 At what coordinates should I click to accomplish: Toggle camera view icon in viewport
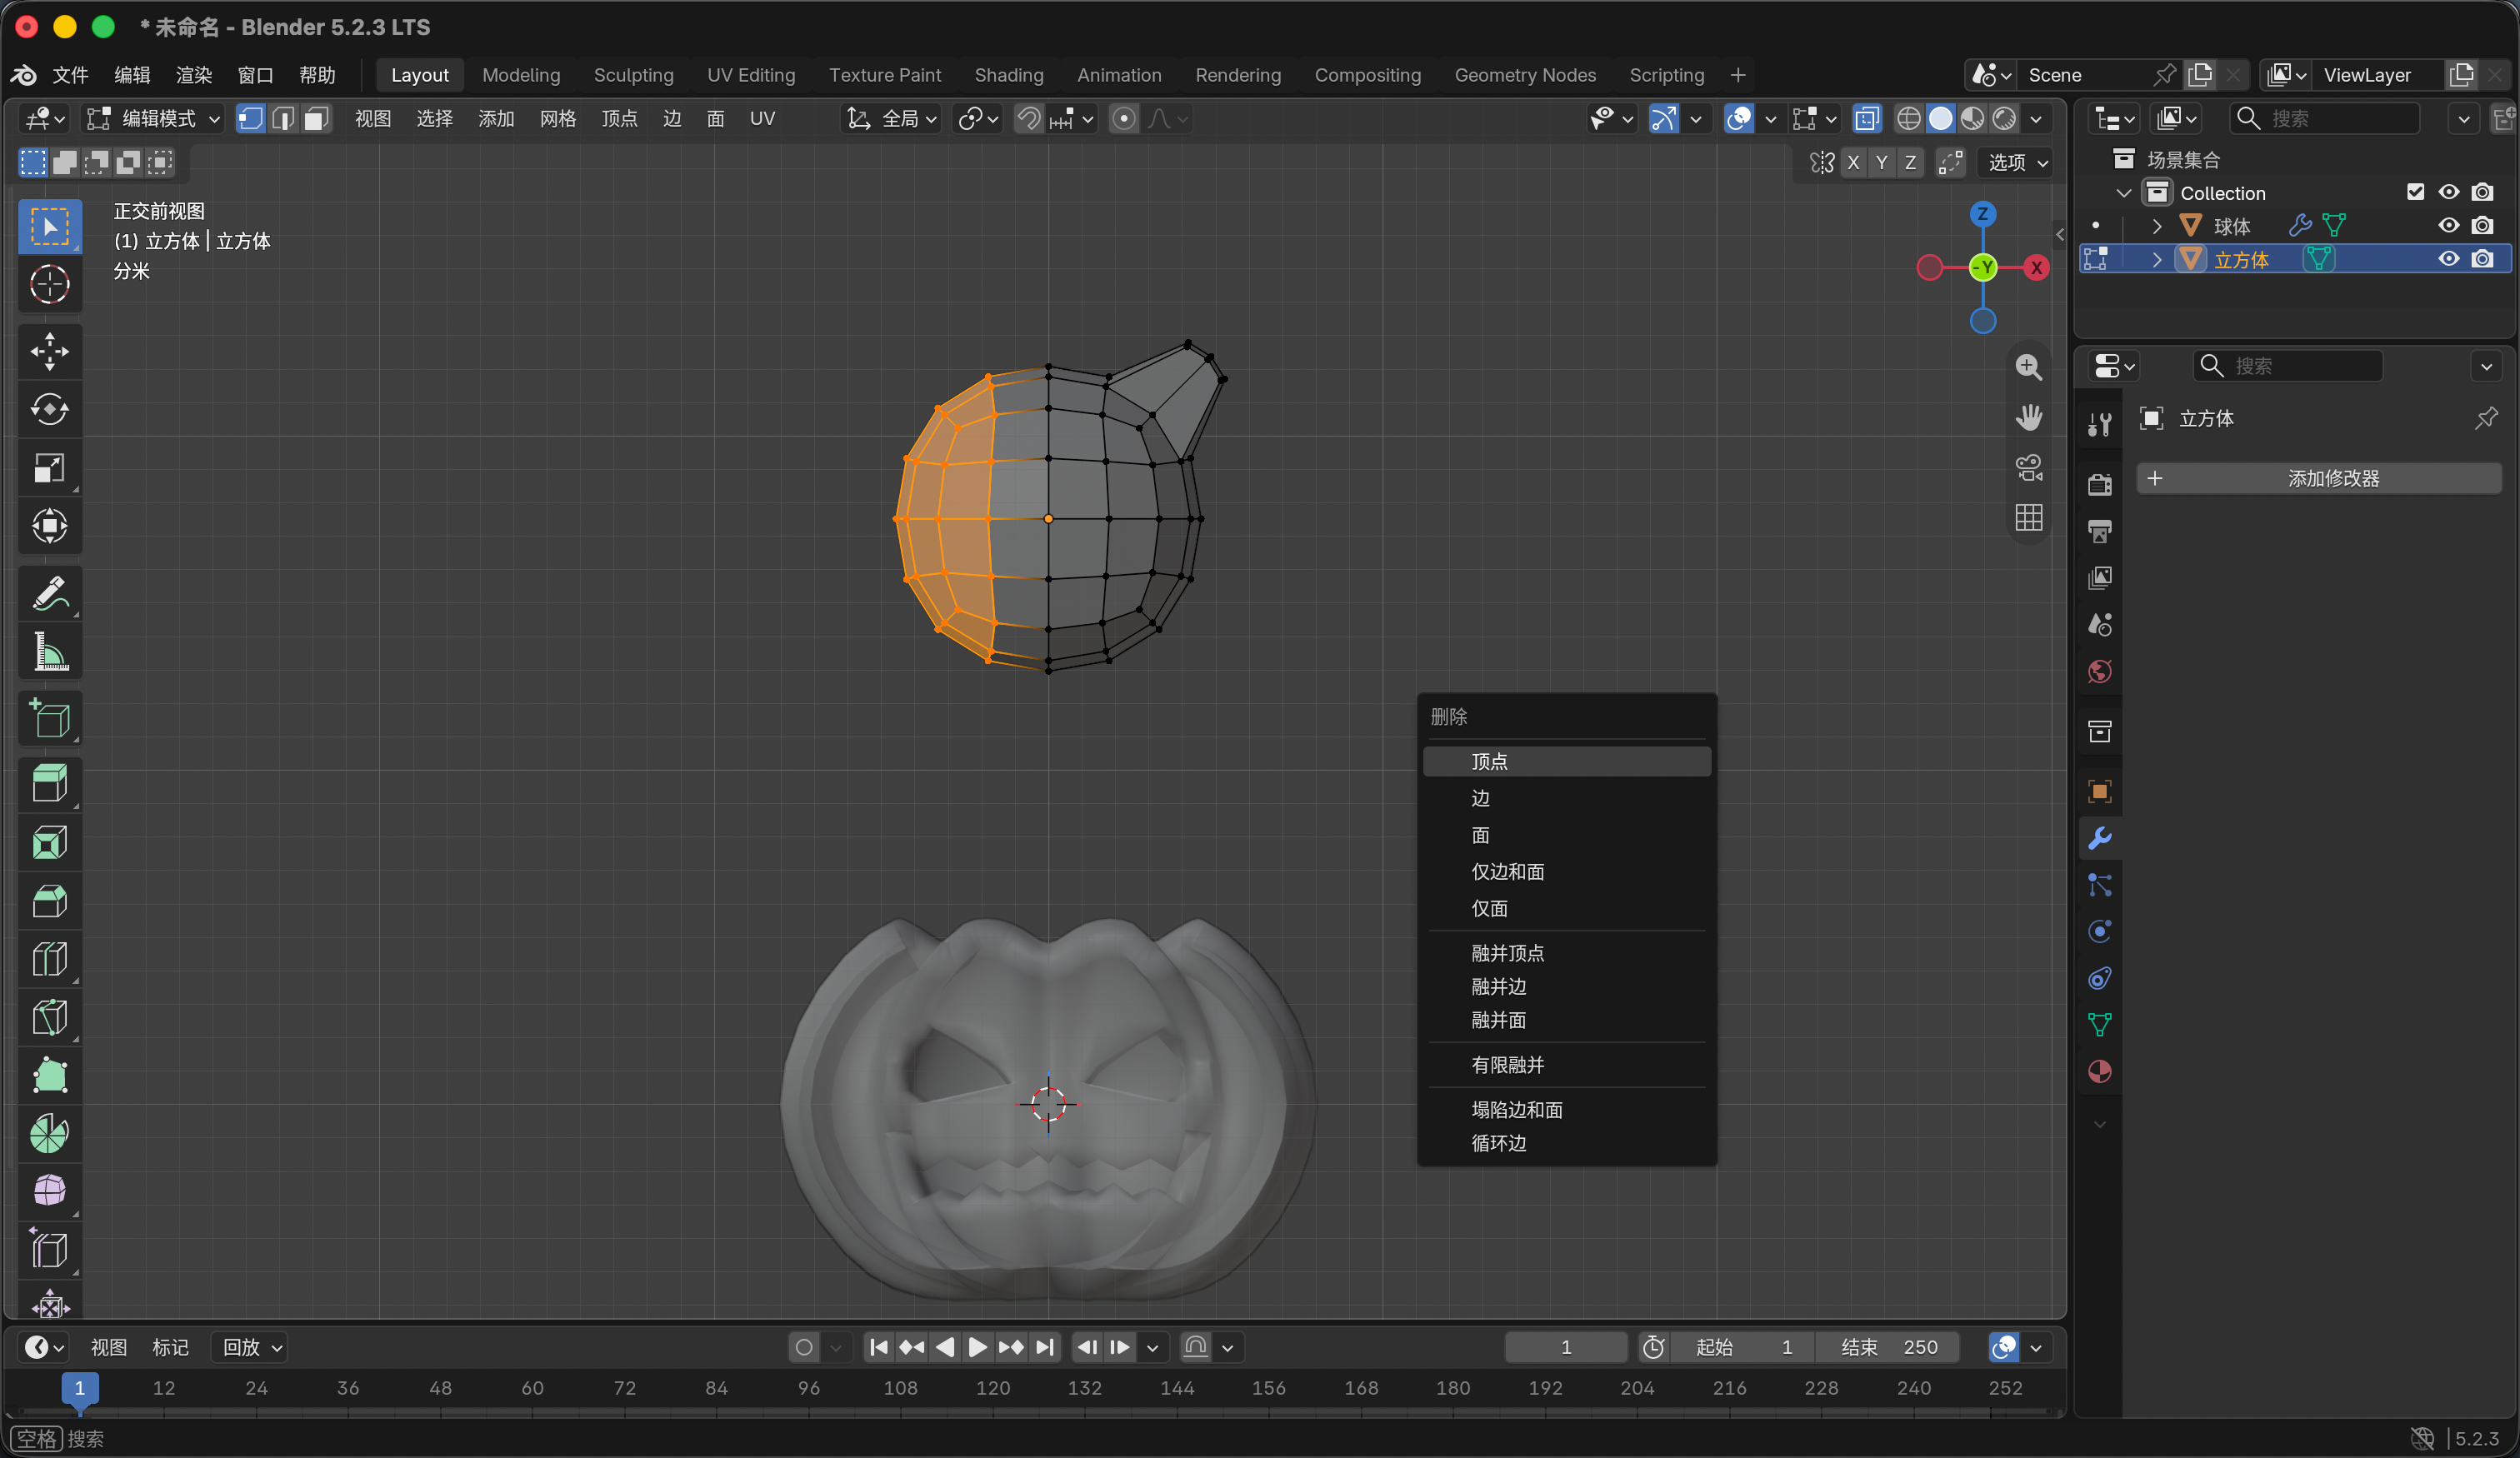[x=2028, y=467]
